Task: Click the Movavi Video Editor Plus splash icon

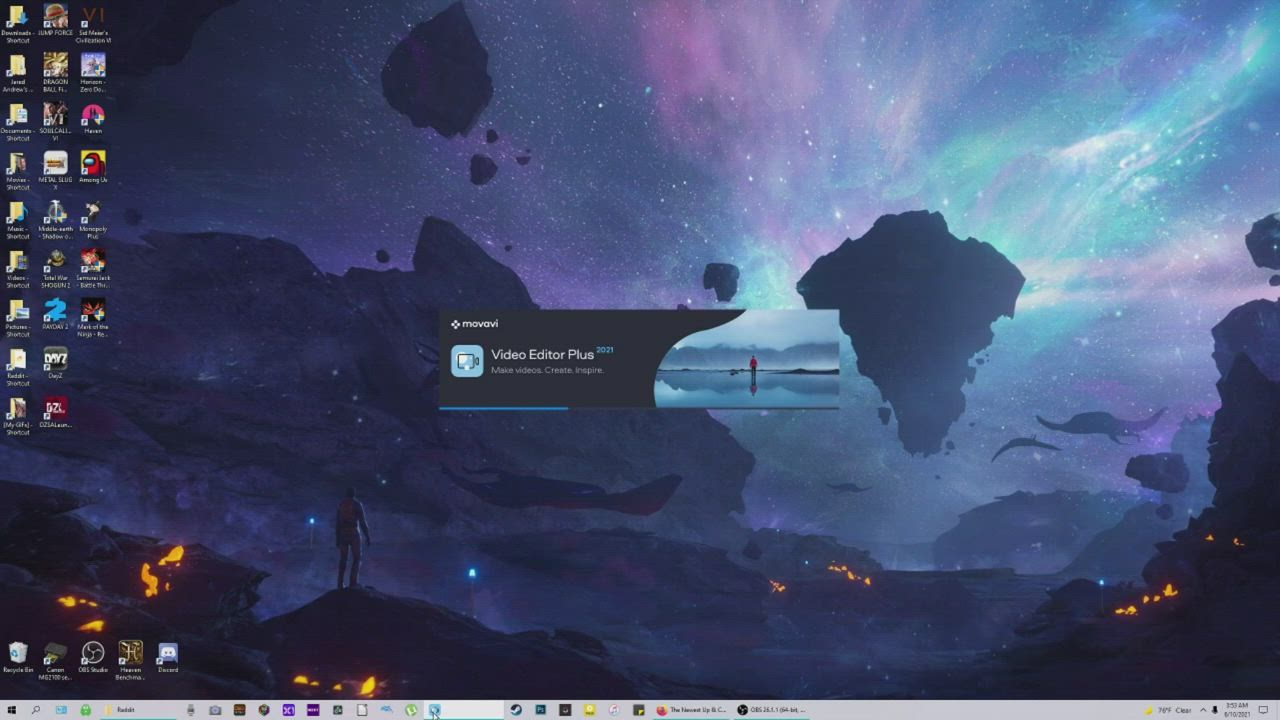Action: [x=467, y=361]
